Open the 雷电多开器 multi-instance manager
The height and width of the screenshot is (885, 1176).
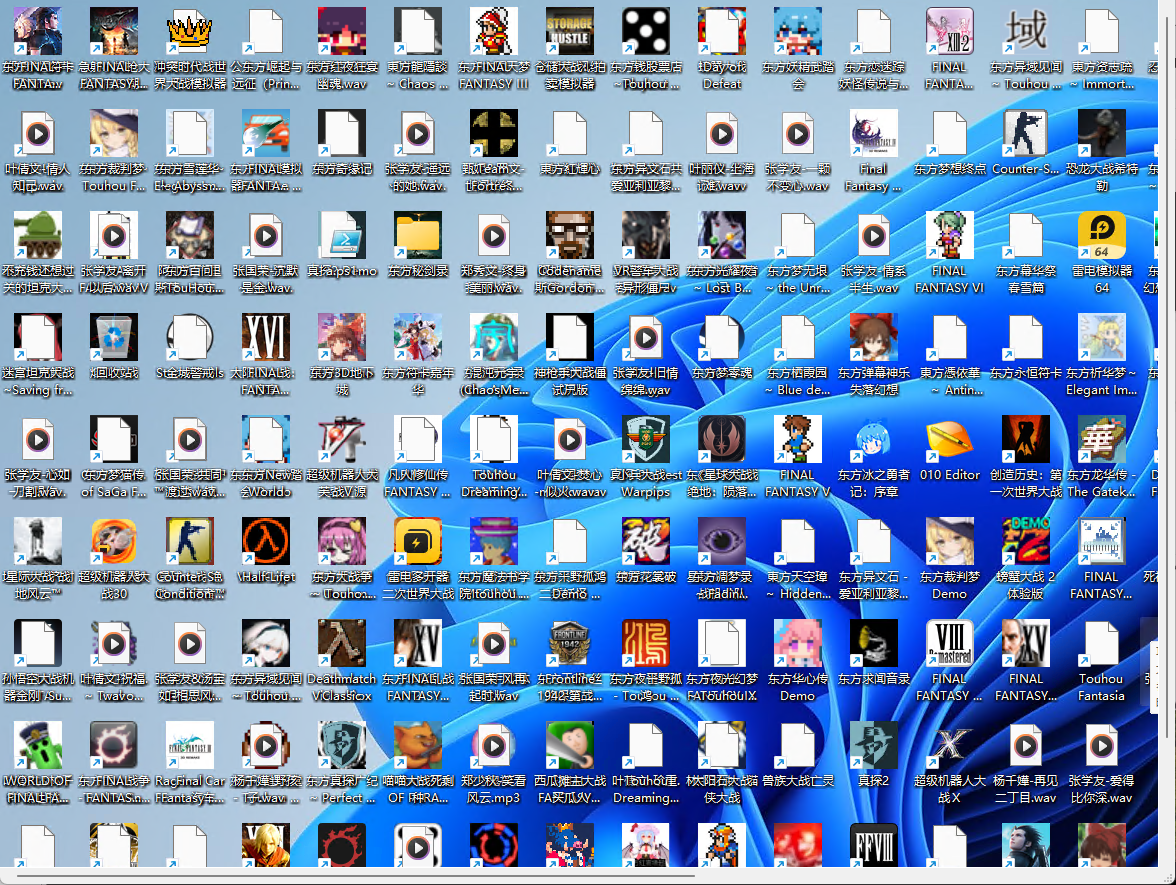pyautogui.click(x=418, y=542)
